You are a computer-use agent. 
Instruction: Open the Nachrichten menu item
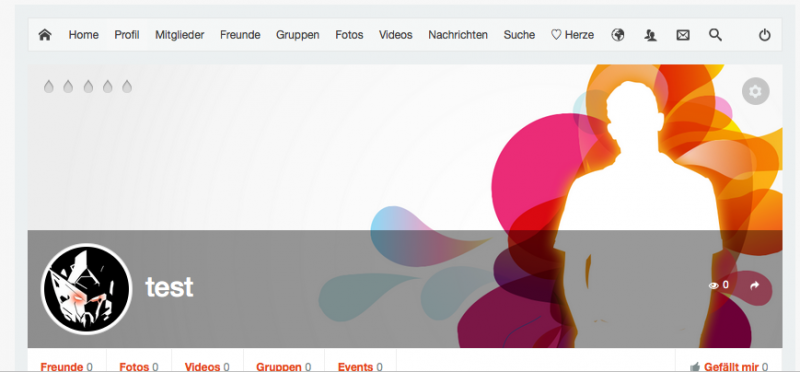(x=458, y=35)
